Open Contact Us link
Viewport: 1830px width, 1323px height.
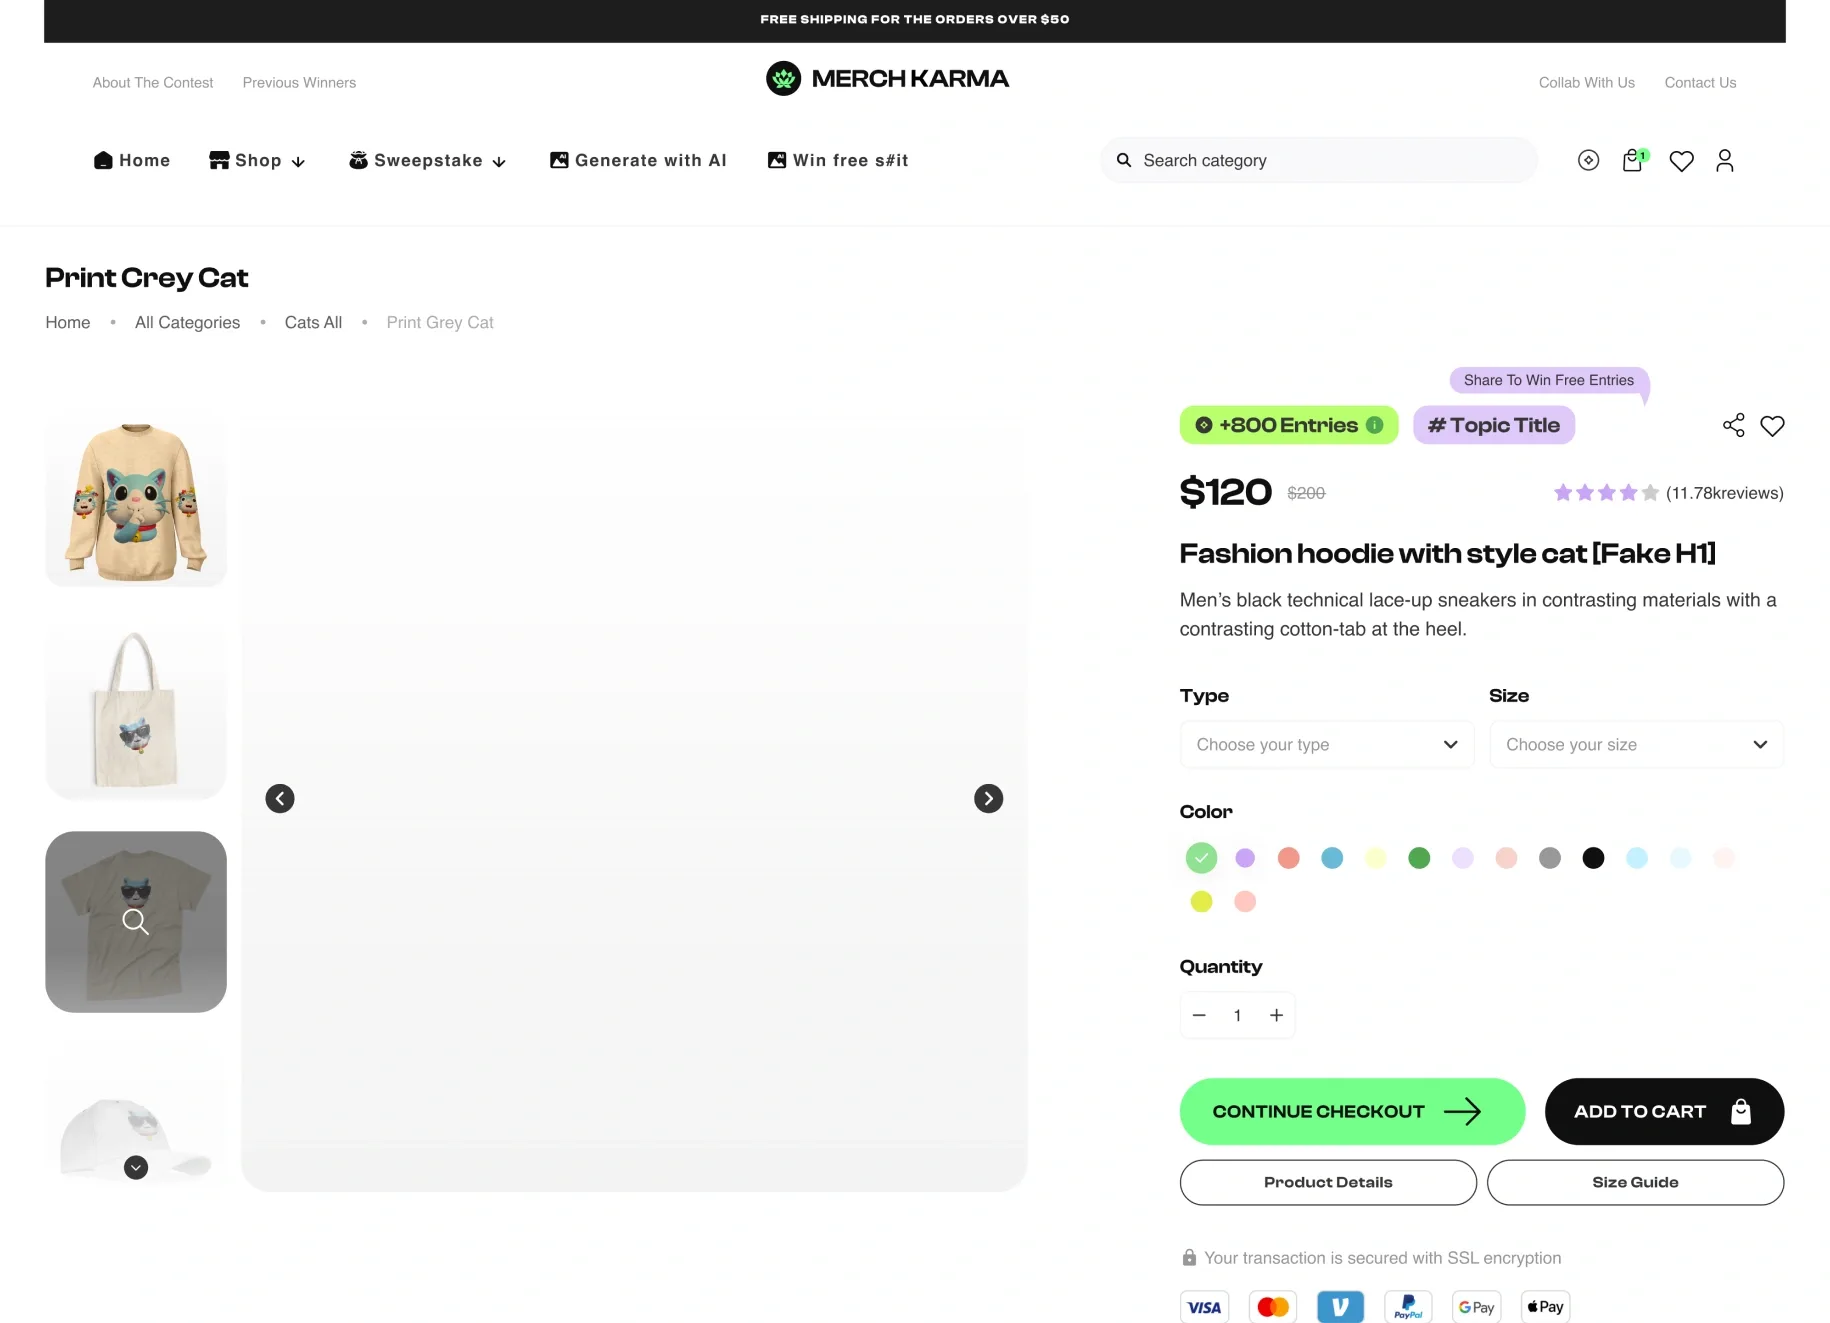(1700, 83)
